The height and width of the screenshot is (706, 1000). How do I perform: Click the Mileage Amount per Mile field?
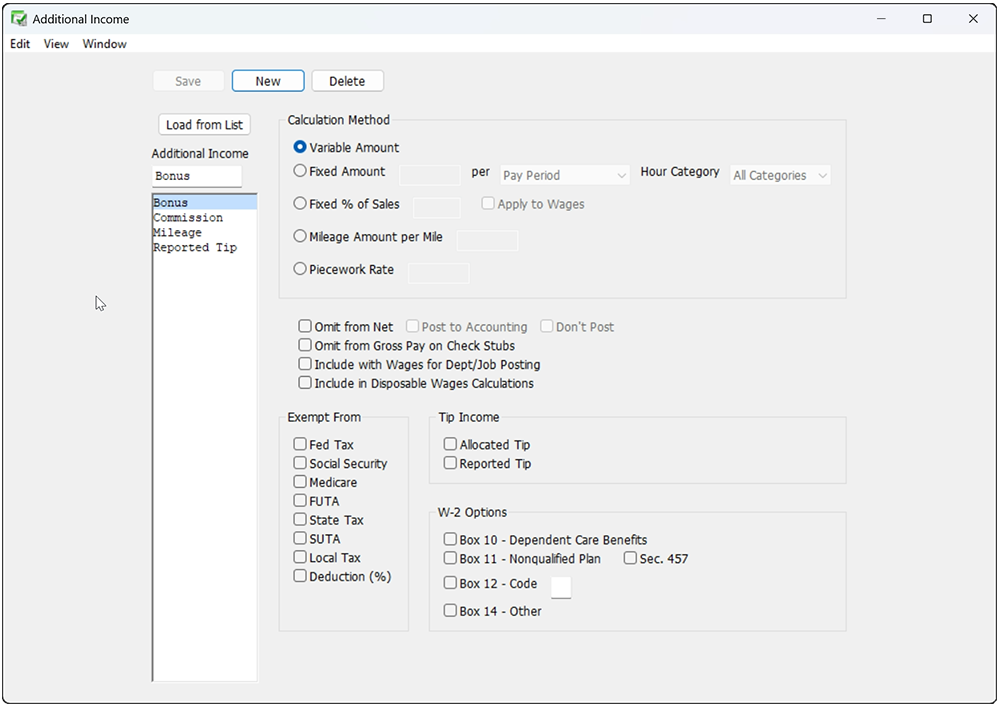tap(487, 240)
